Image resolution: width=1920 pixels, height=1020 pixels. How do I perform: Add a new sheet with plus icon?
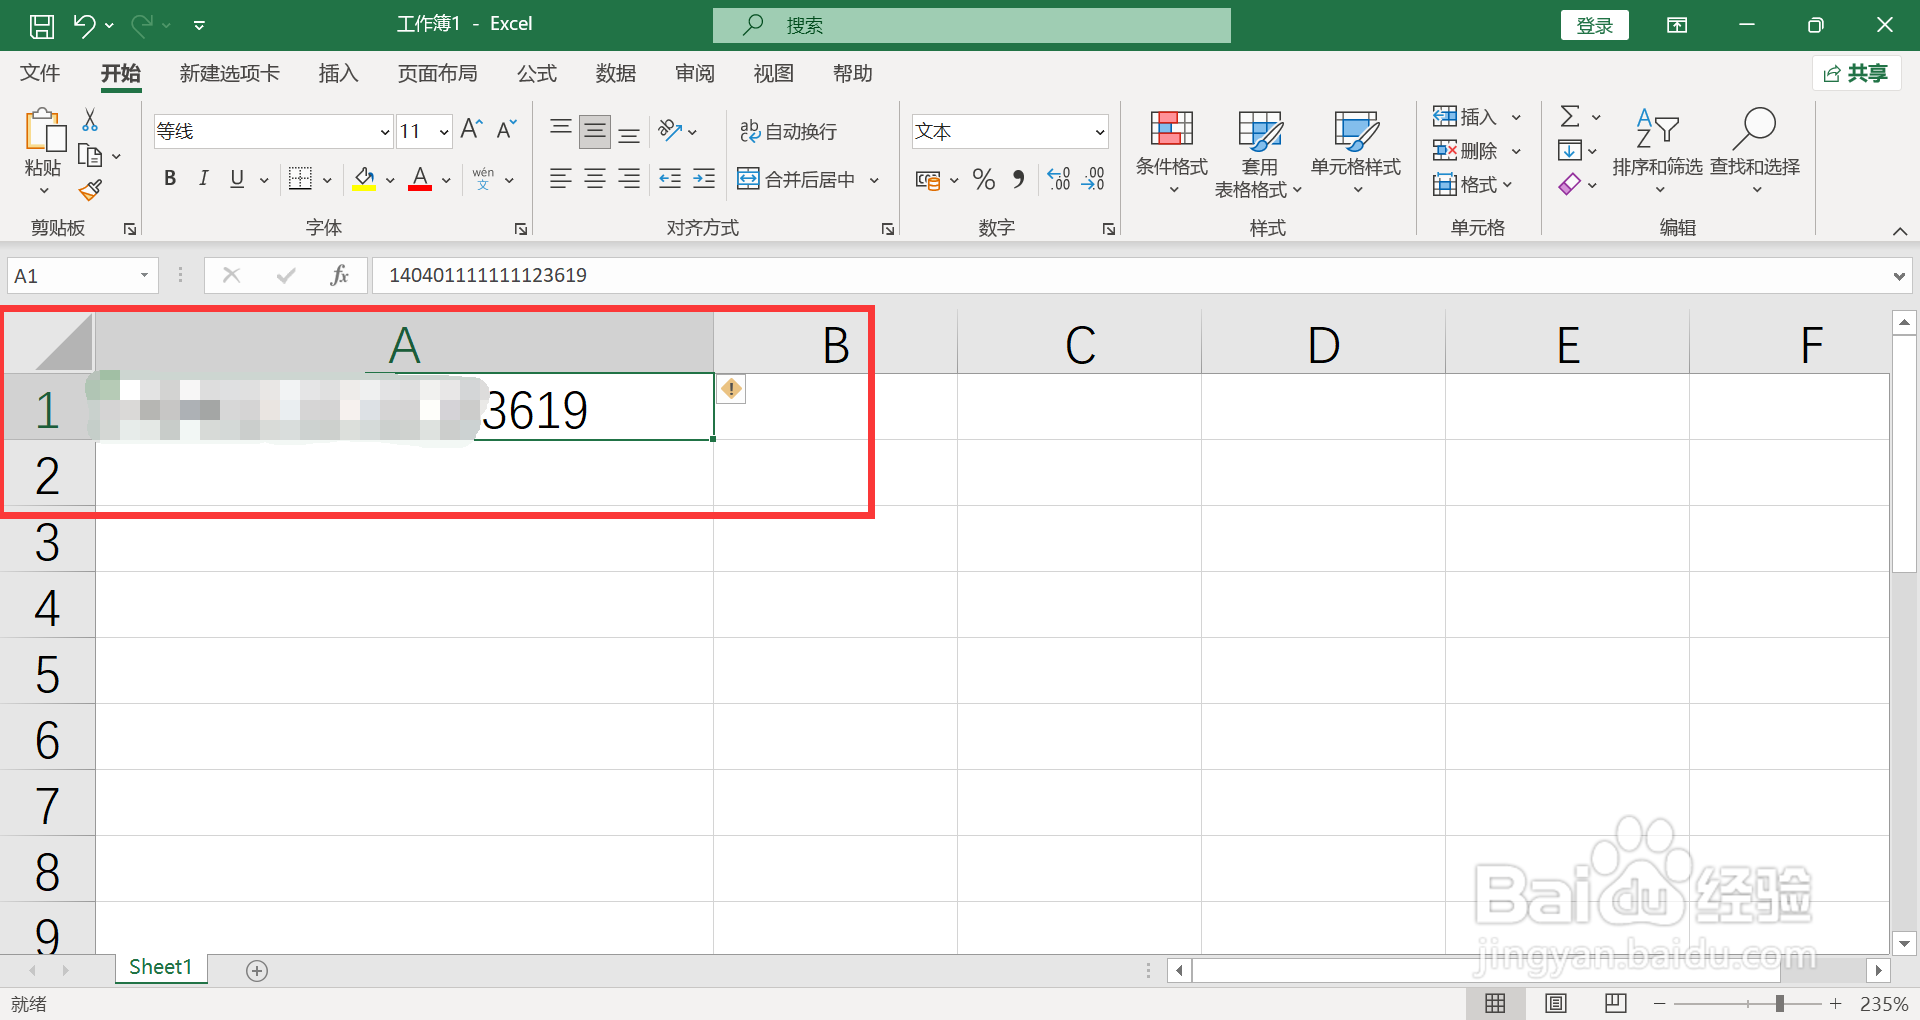click(257, 970)
